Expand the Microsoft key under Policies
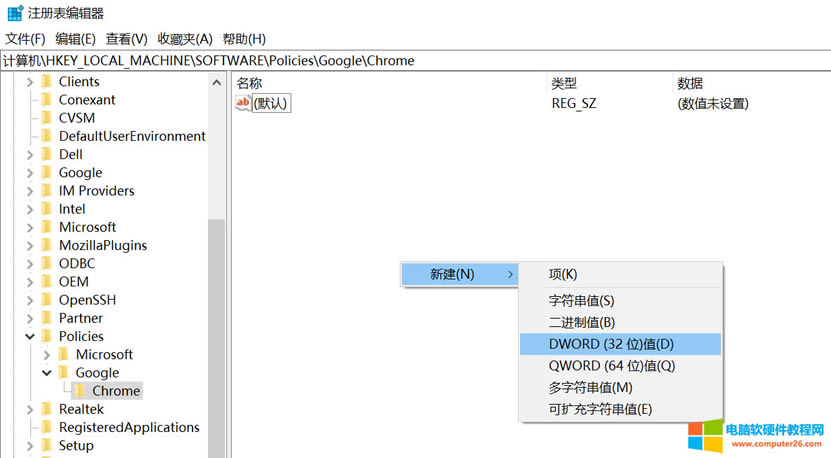Screen dimensions: 831x458 click(x=47, y=355)
